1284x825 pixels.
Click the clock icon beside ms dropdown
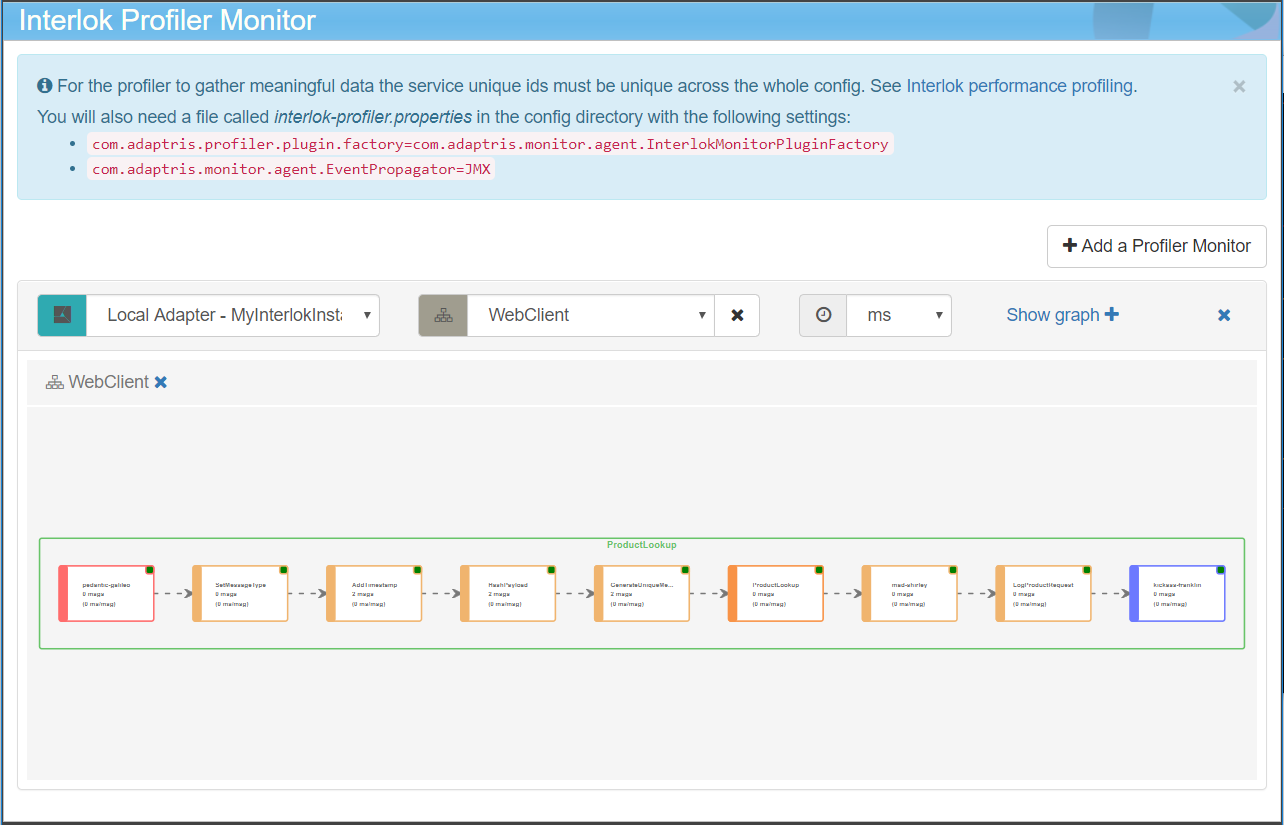pyautogui.click(x=823, y=315)
